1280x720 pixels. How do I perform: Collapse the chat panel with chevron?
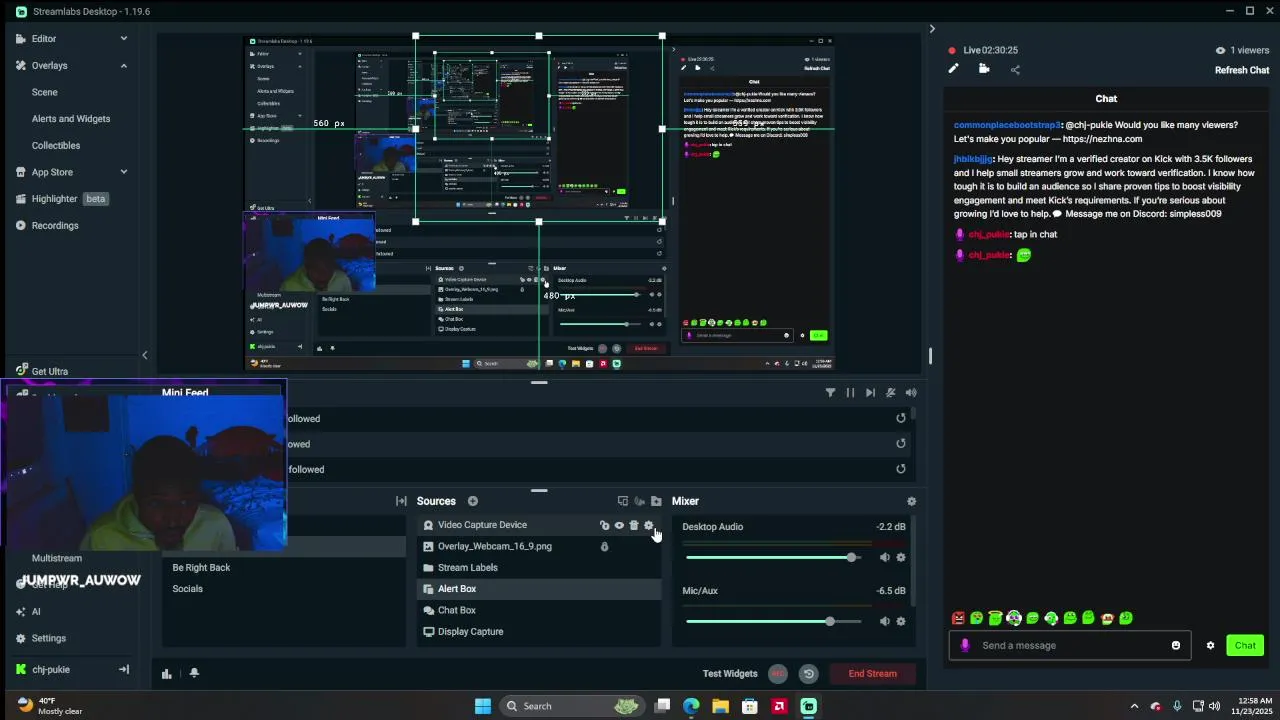coord(932,29)
